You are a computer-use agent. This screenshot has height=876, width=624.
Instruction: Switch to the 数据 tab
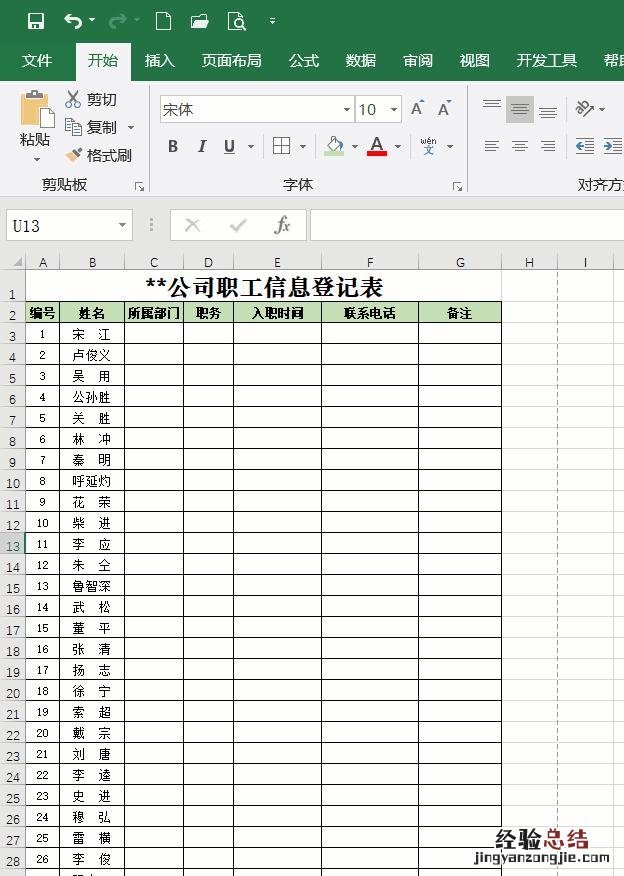tap(361, 60)
